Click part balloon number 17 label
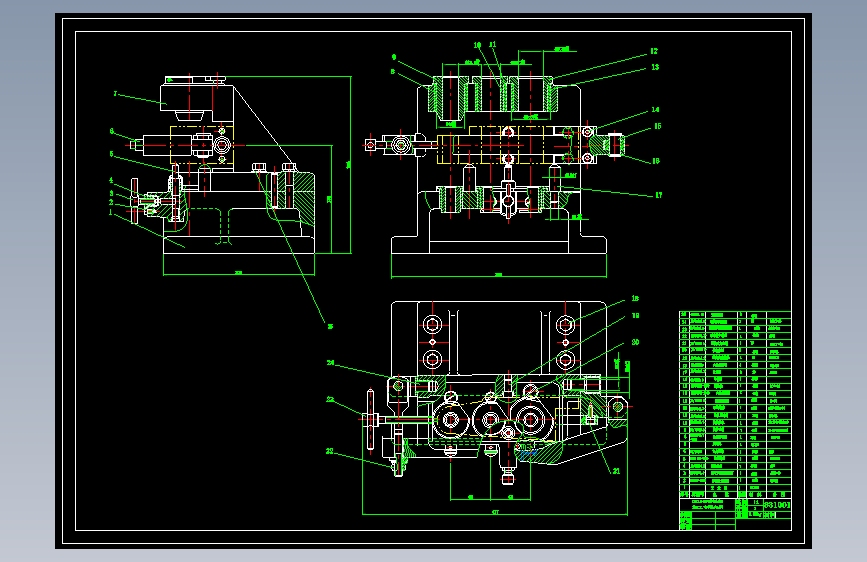Screen dimensions: 867x562 point(659,195)
